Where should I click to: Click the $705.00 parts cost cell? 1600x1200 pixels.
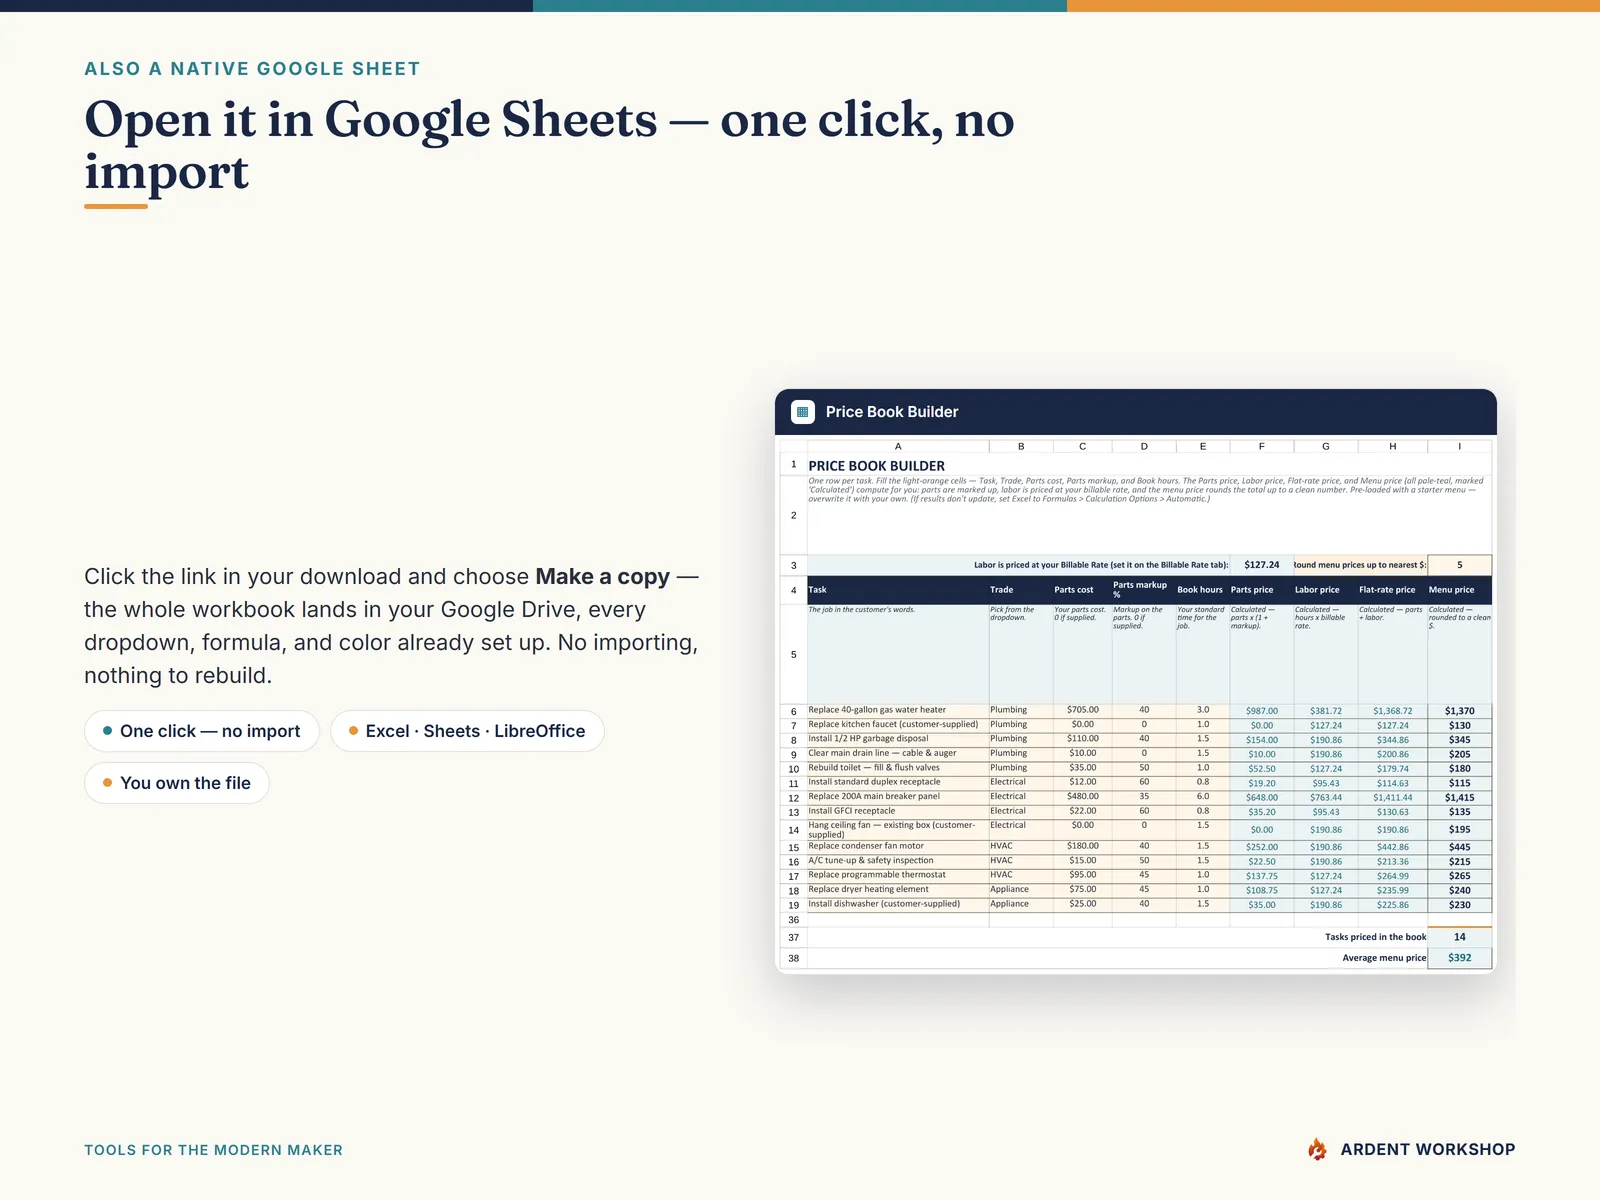point(1082,710)
